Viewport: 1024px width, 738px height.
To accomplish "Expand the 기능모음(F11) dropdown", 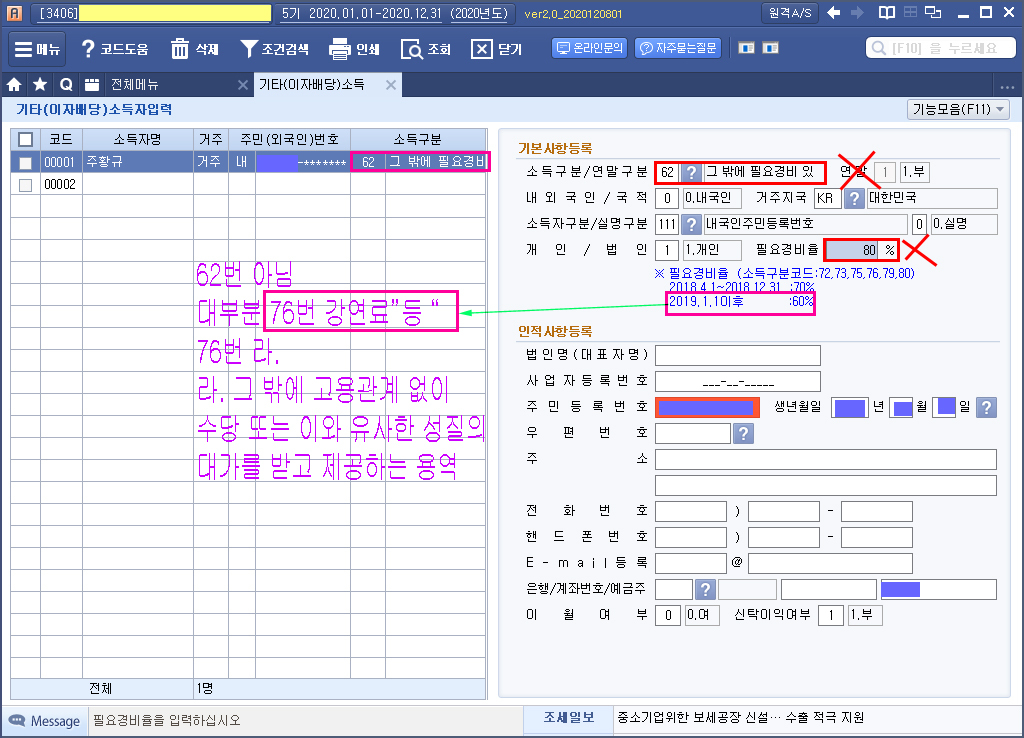I will point(958,109).
